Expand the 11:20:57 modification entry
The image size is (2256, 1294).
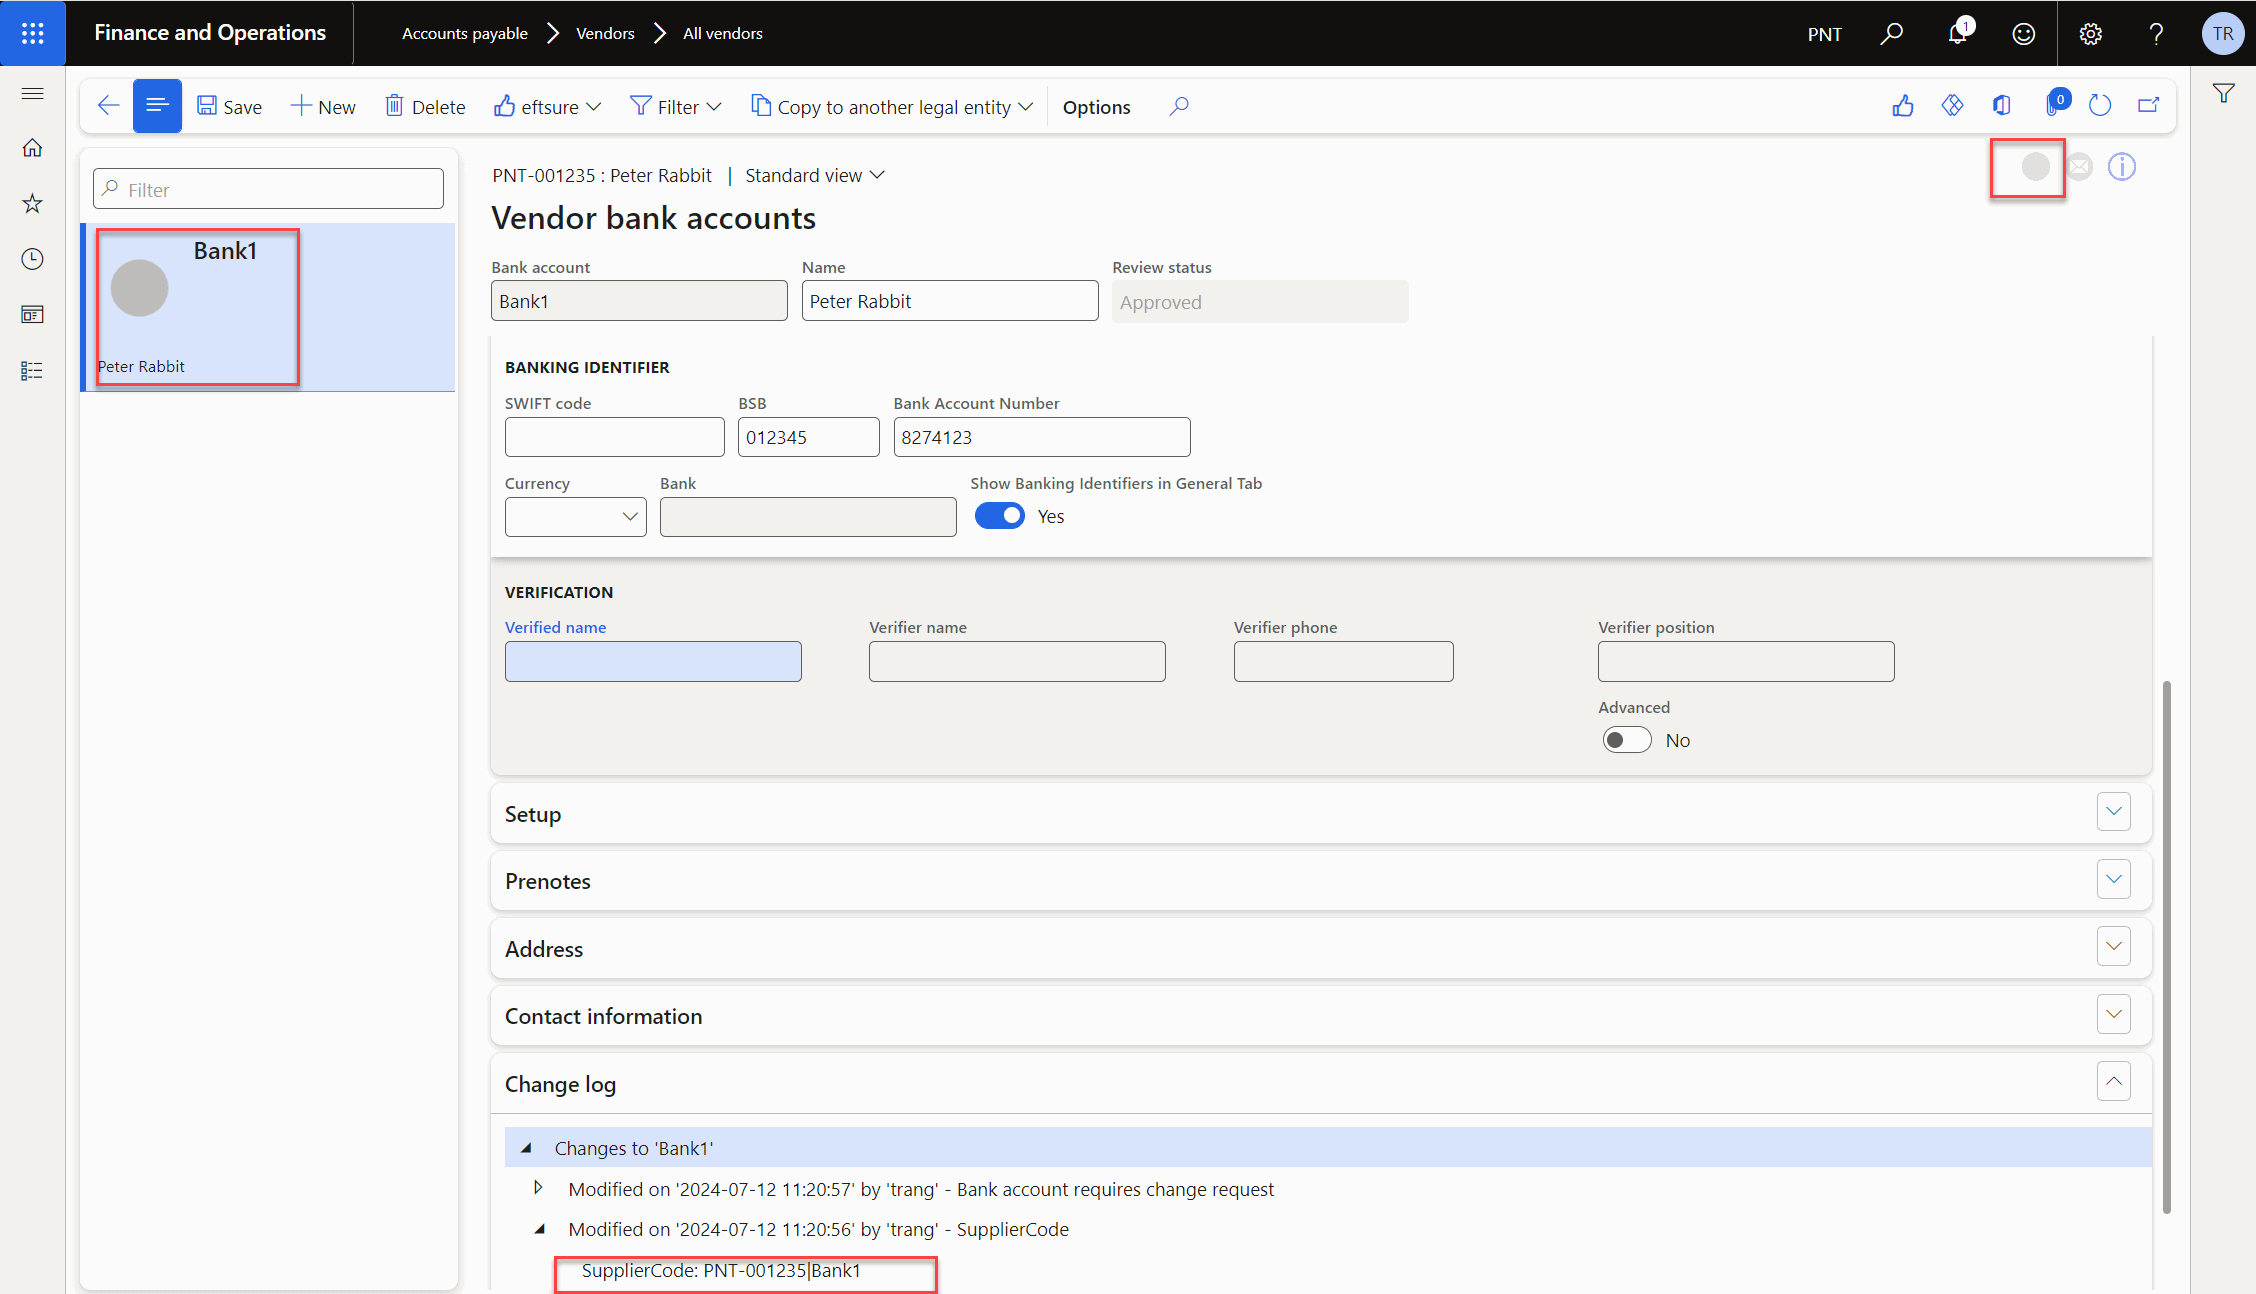(539, 1188)
